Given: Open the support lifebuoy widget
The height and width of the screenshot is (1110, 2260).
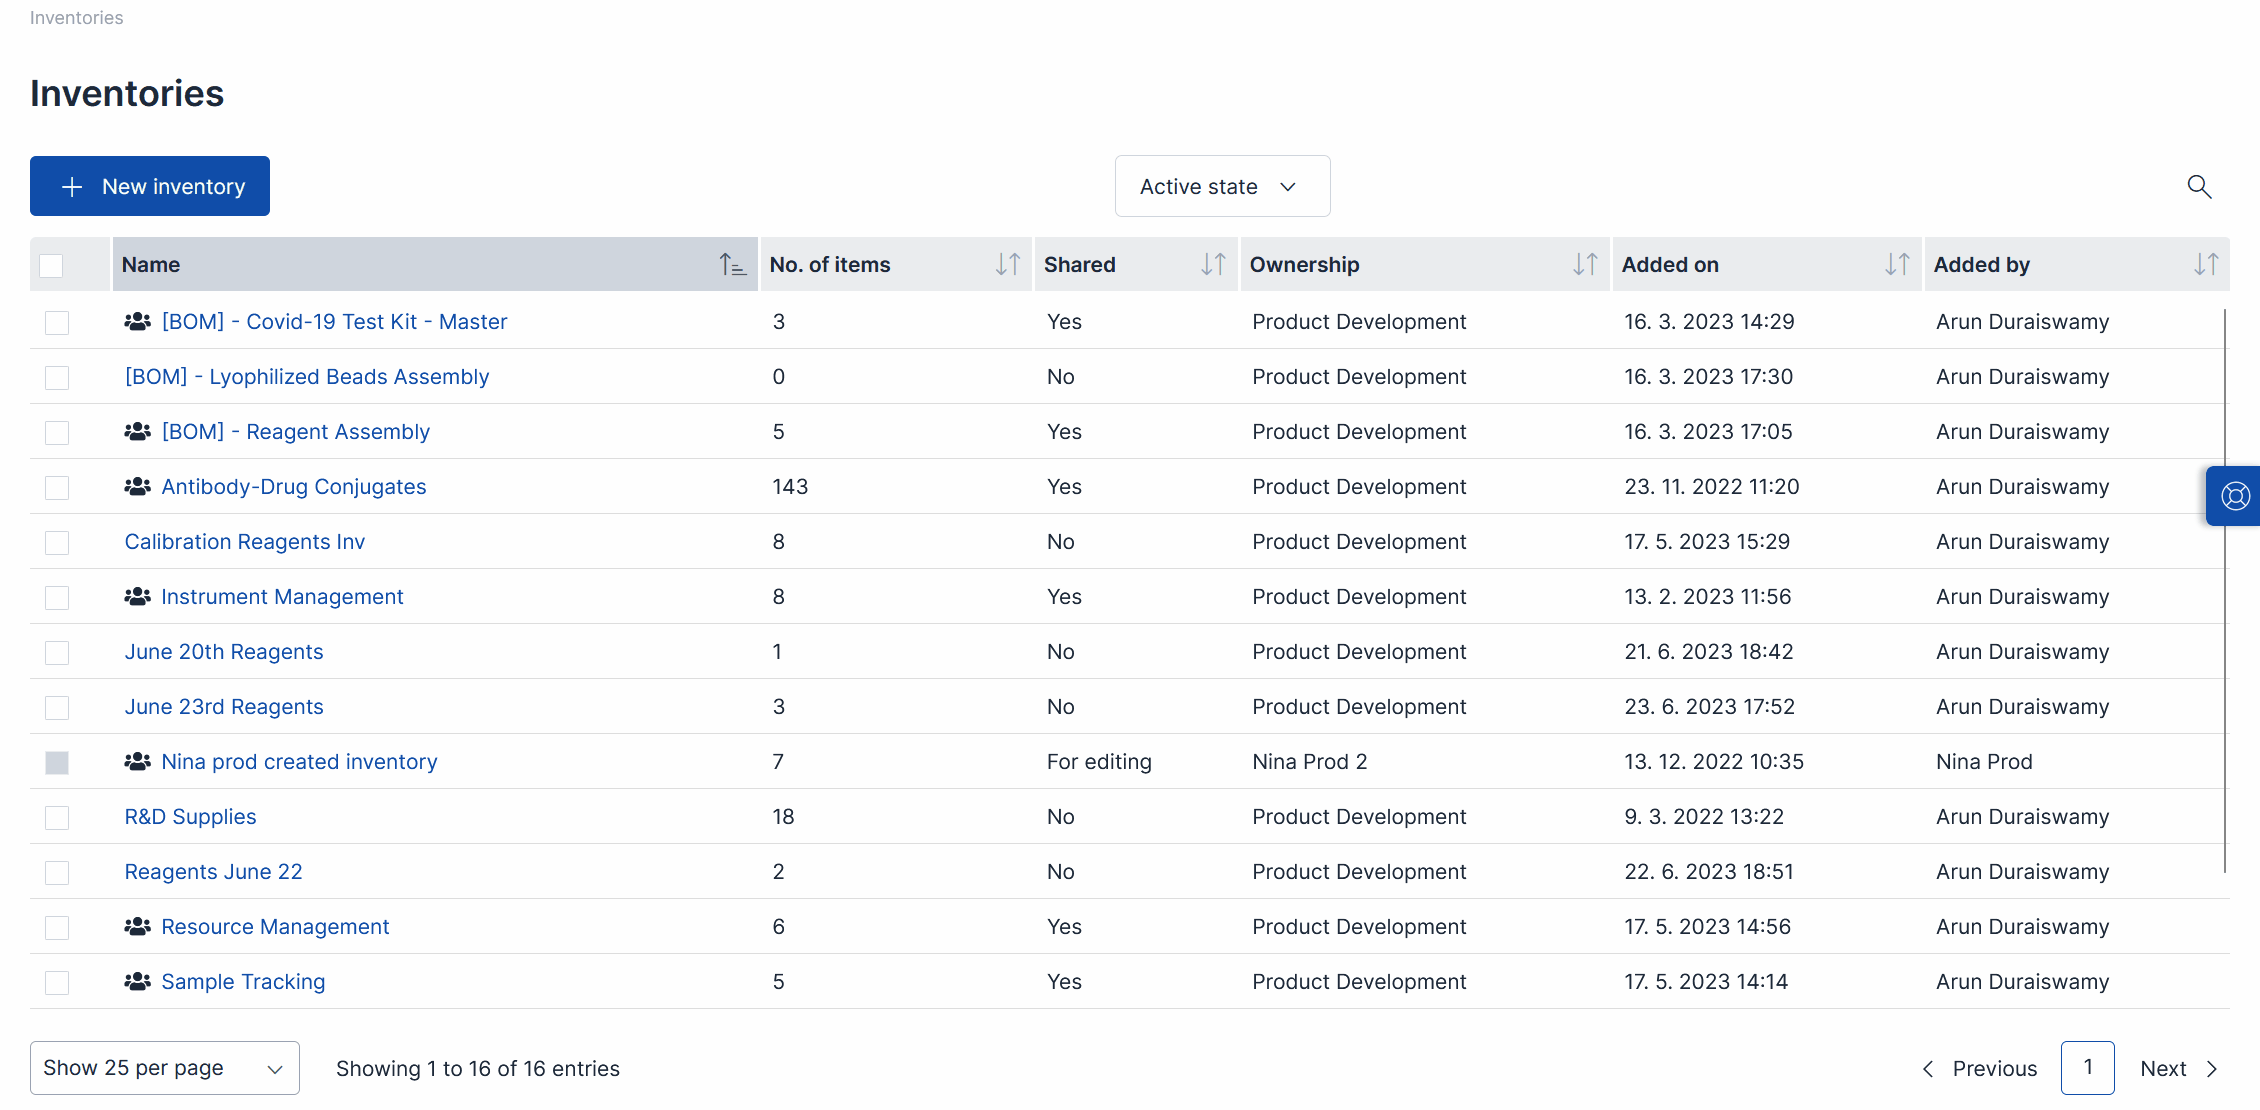Looking at the screenshot, I should [x=2234, y=496].
